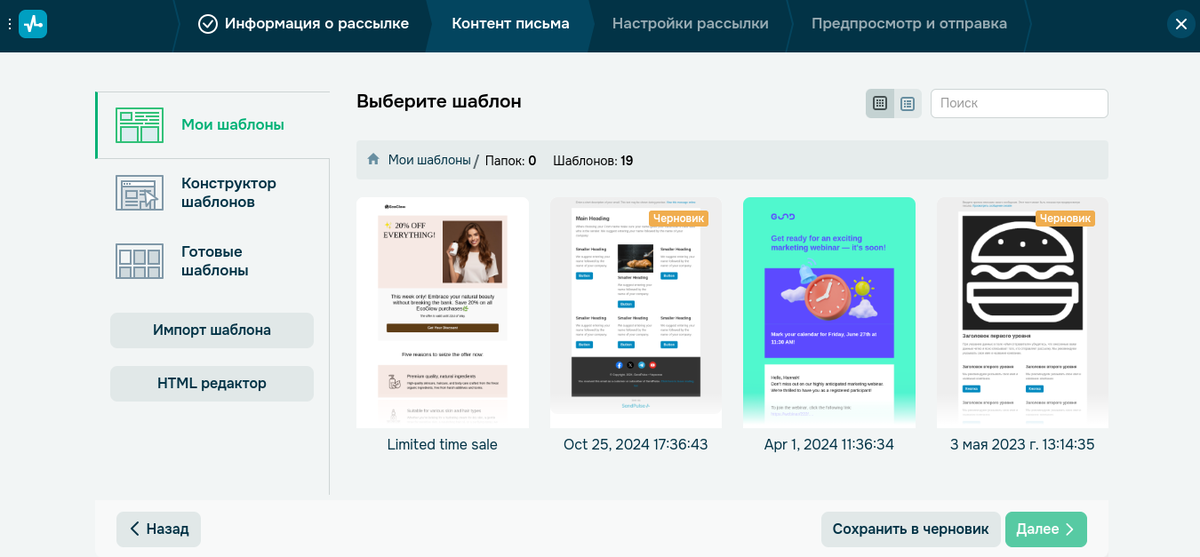The image size is (1200, 557).
Task: Open Предпросмотр и отправка step
Action: (909, 24)
